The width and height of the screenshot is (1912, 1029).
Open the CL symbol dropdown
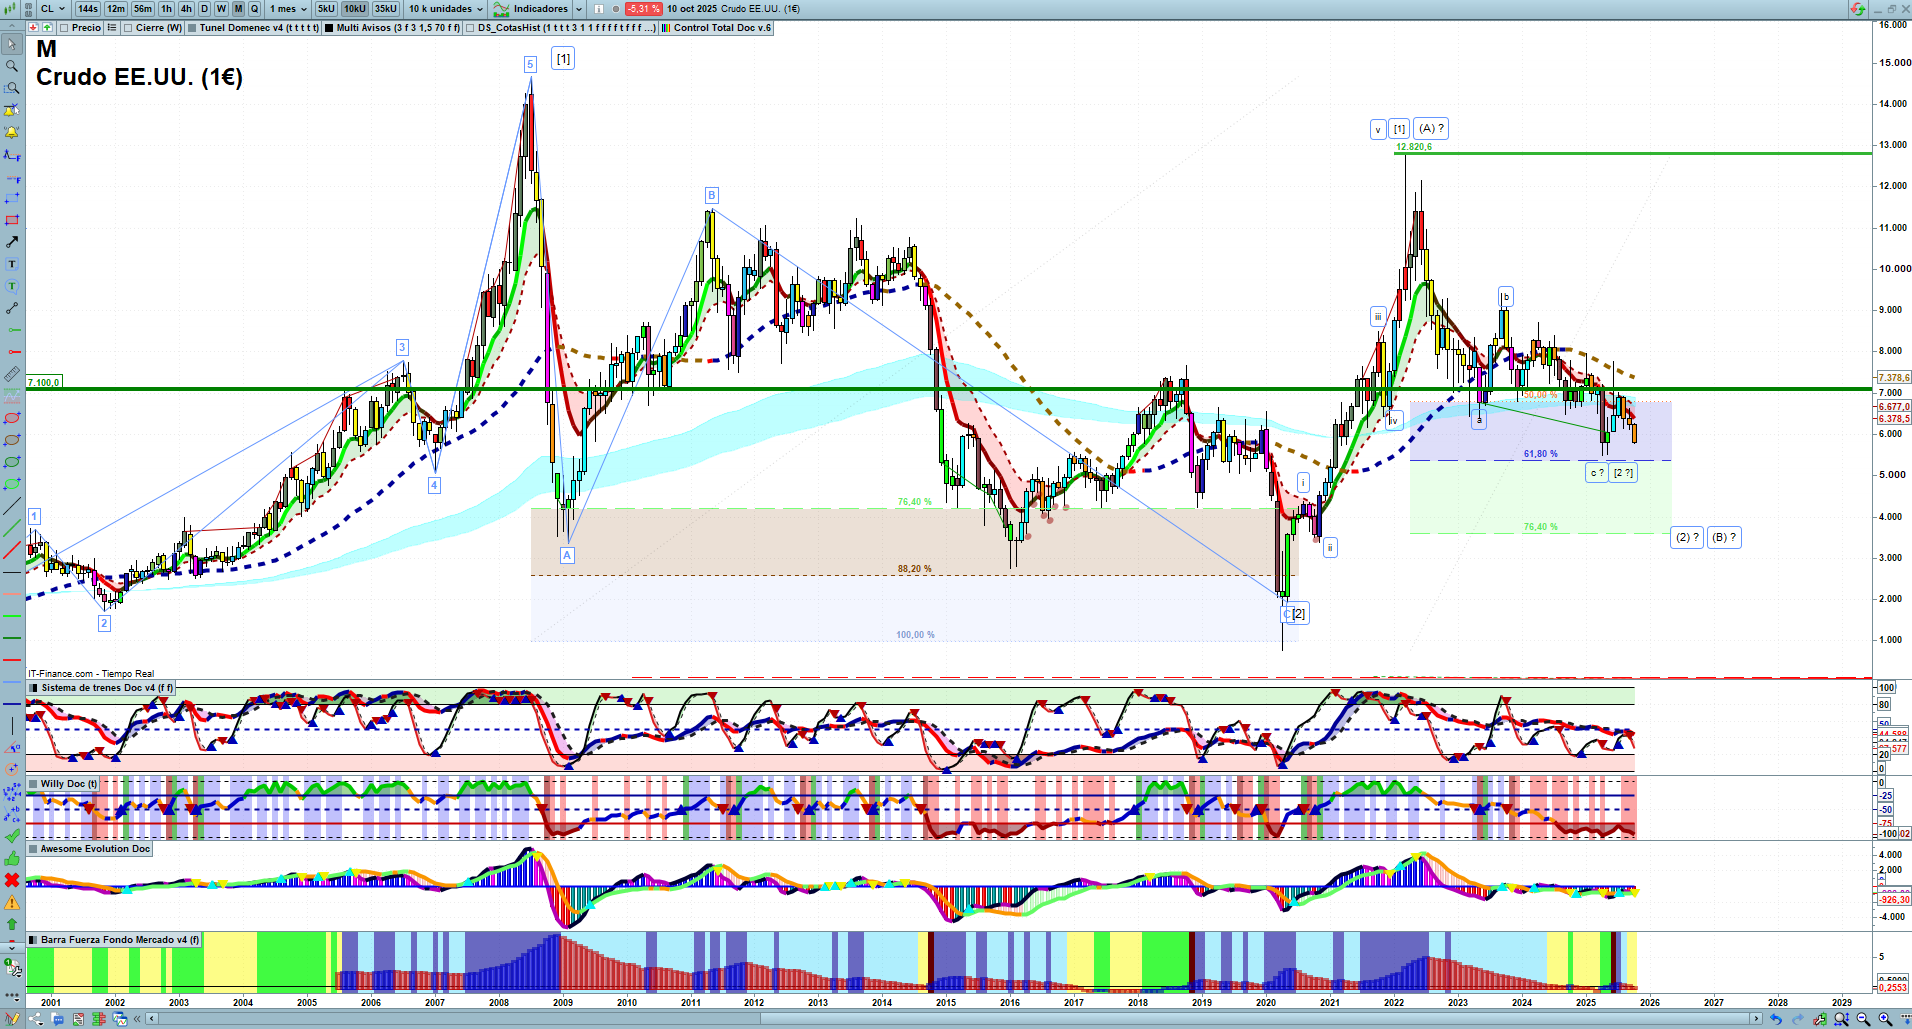coord(53,9)
